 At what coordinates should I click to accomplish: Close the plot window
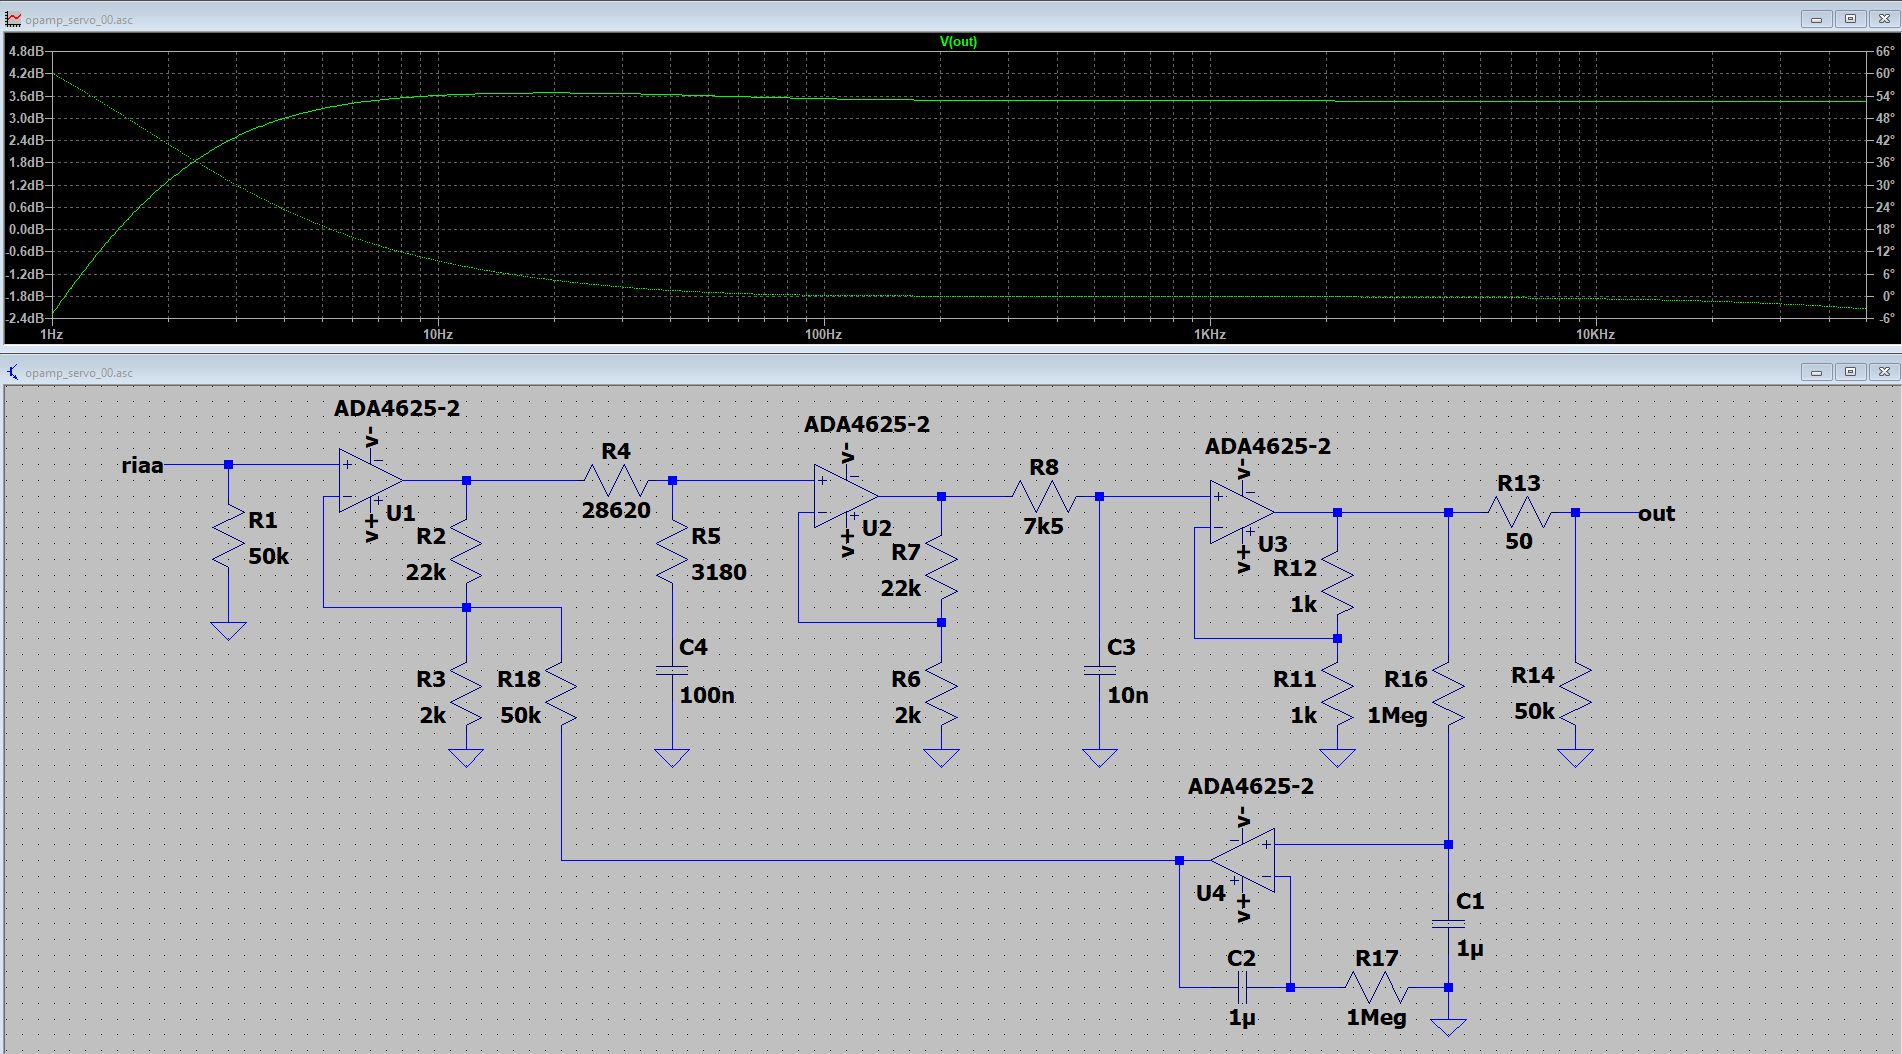tap(1884, 19)
